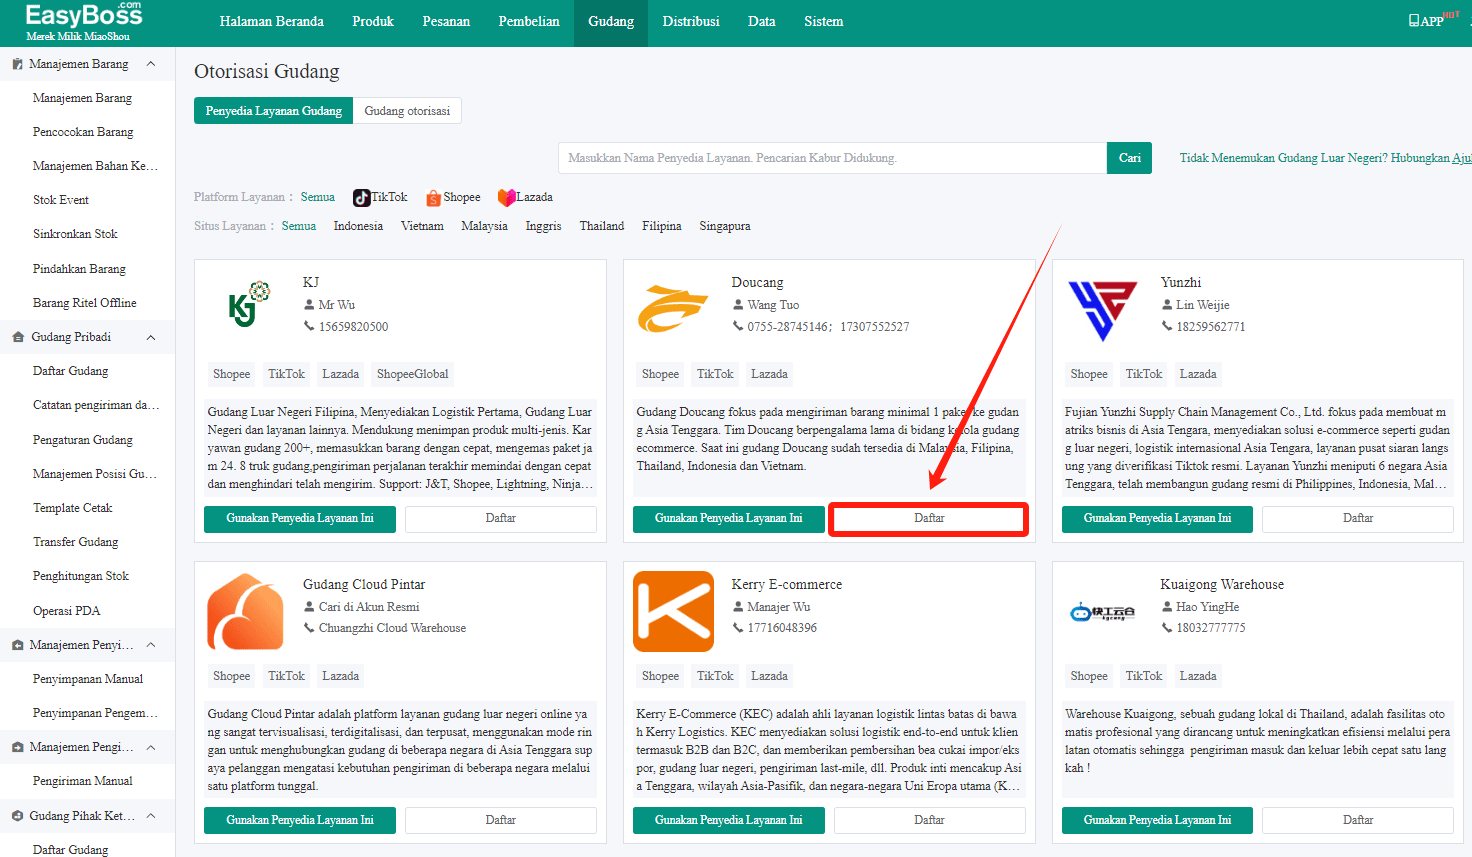Click Gudang Pihak Ketiga section icon
Screen dimensions: 1472x857
(17, 816)
